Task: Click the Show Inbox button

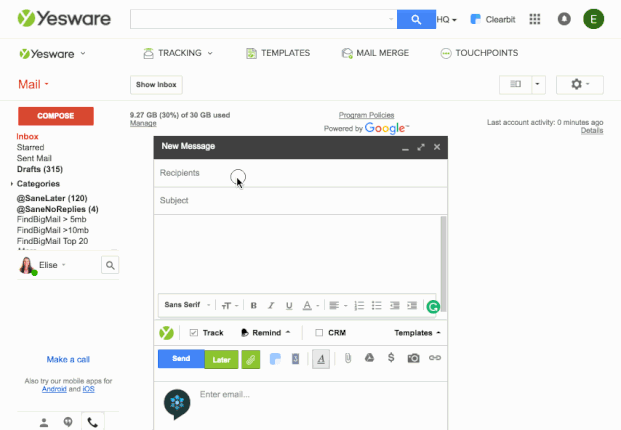Action: click(x=156, y=85)
